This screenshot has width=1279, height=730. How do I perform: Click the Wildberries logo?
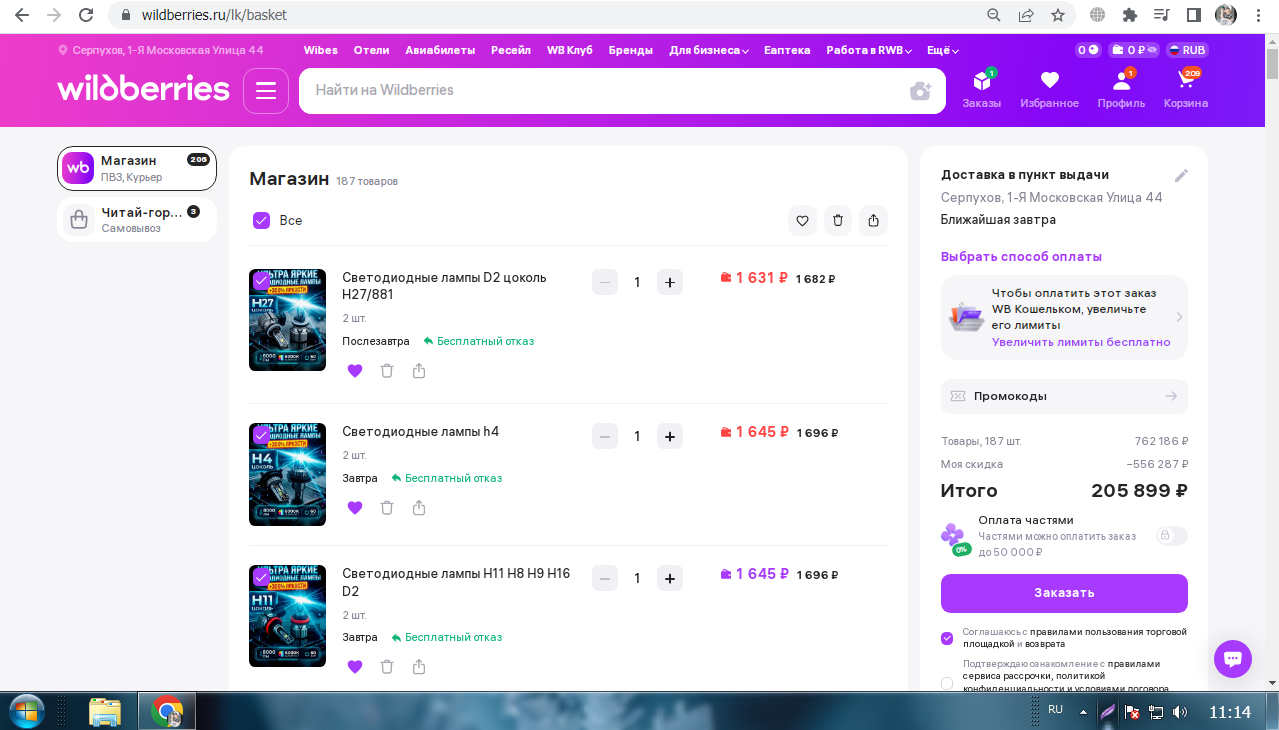[144, 89]
